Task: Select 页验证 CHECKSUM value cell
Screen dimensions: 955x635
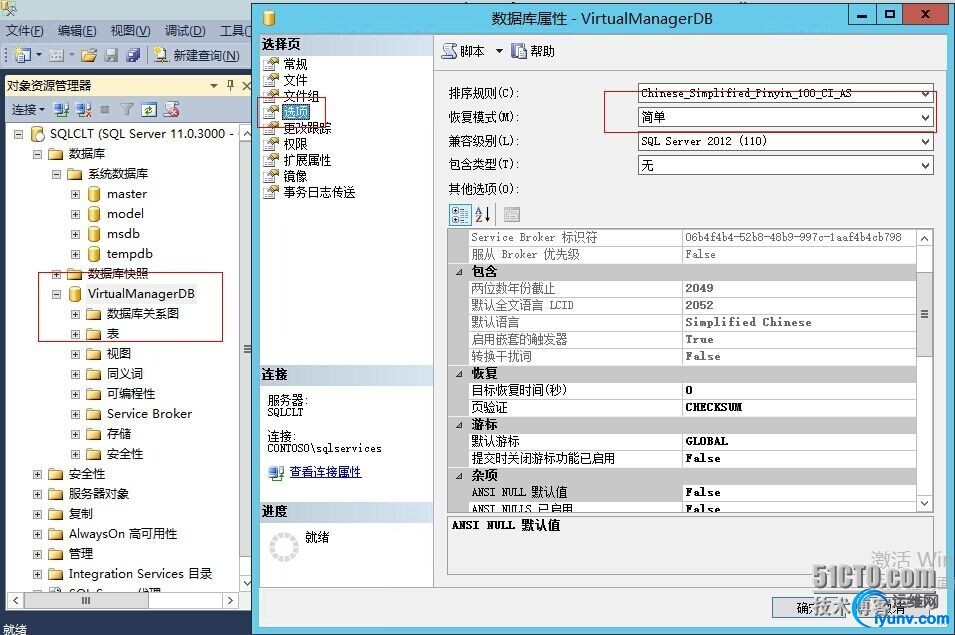Action: pyautogui.click(x=799, y=407)
